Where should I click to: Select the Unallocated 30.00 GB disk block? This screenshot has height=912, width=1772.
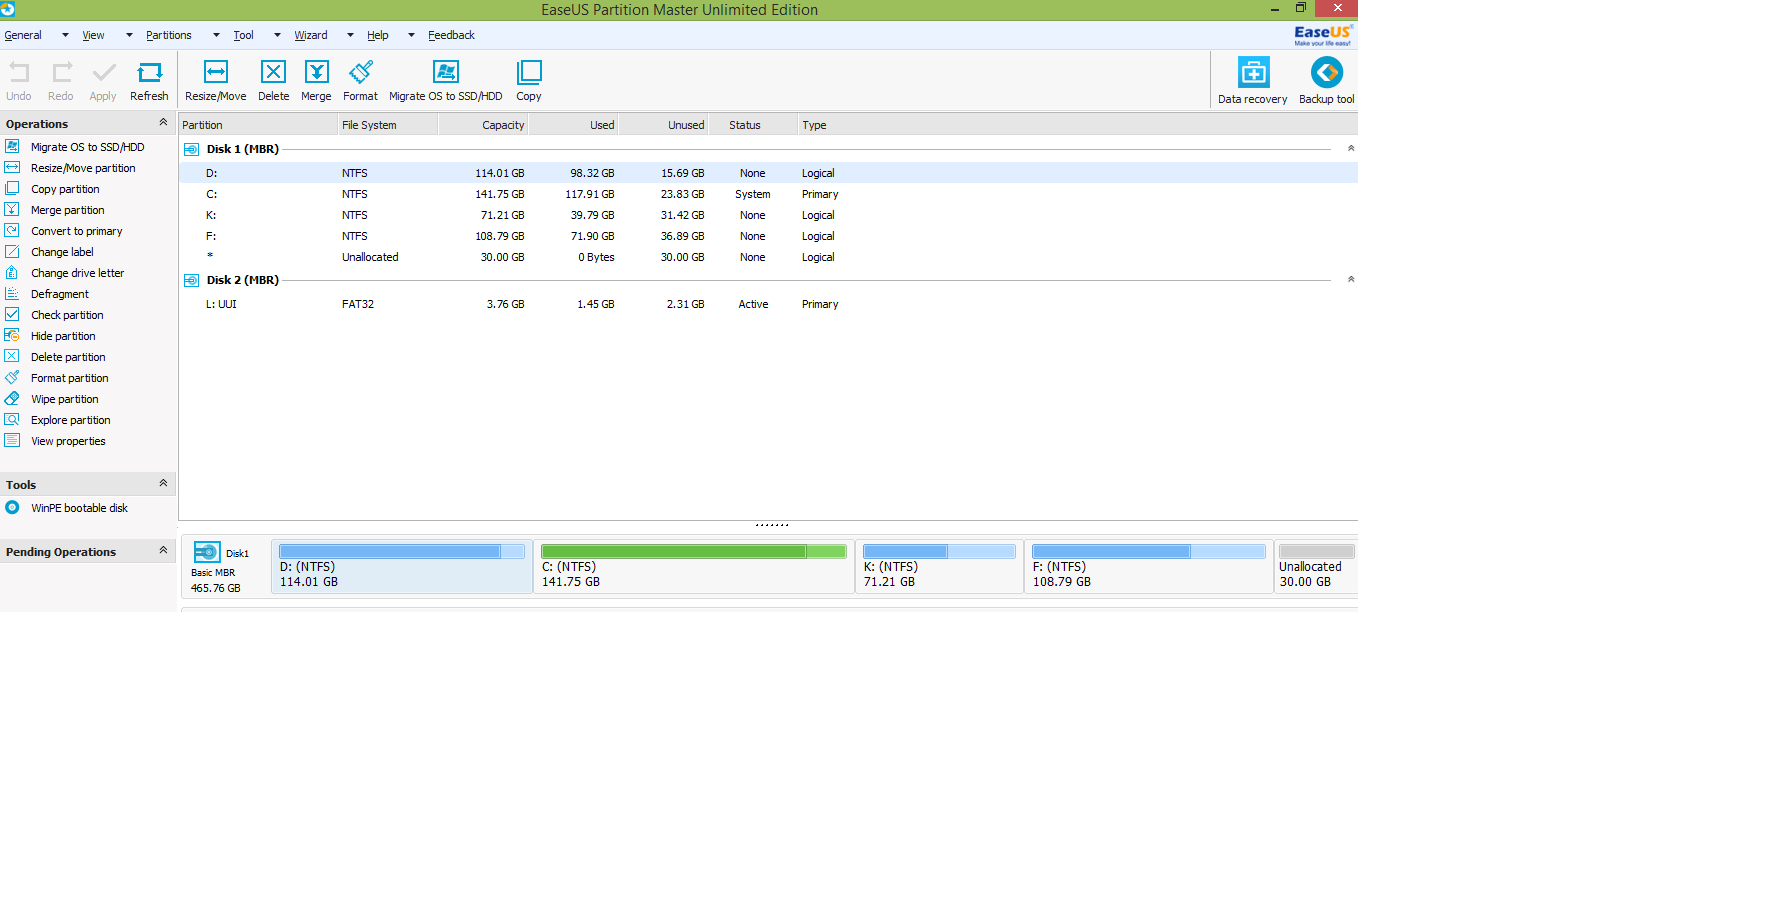[x=1317, y=567]
